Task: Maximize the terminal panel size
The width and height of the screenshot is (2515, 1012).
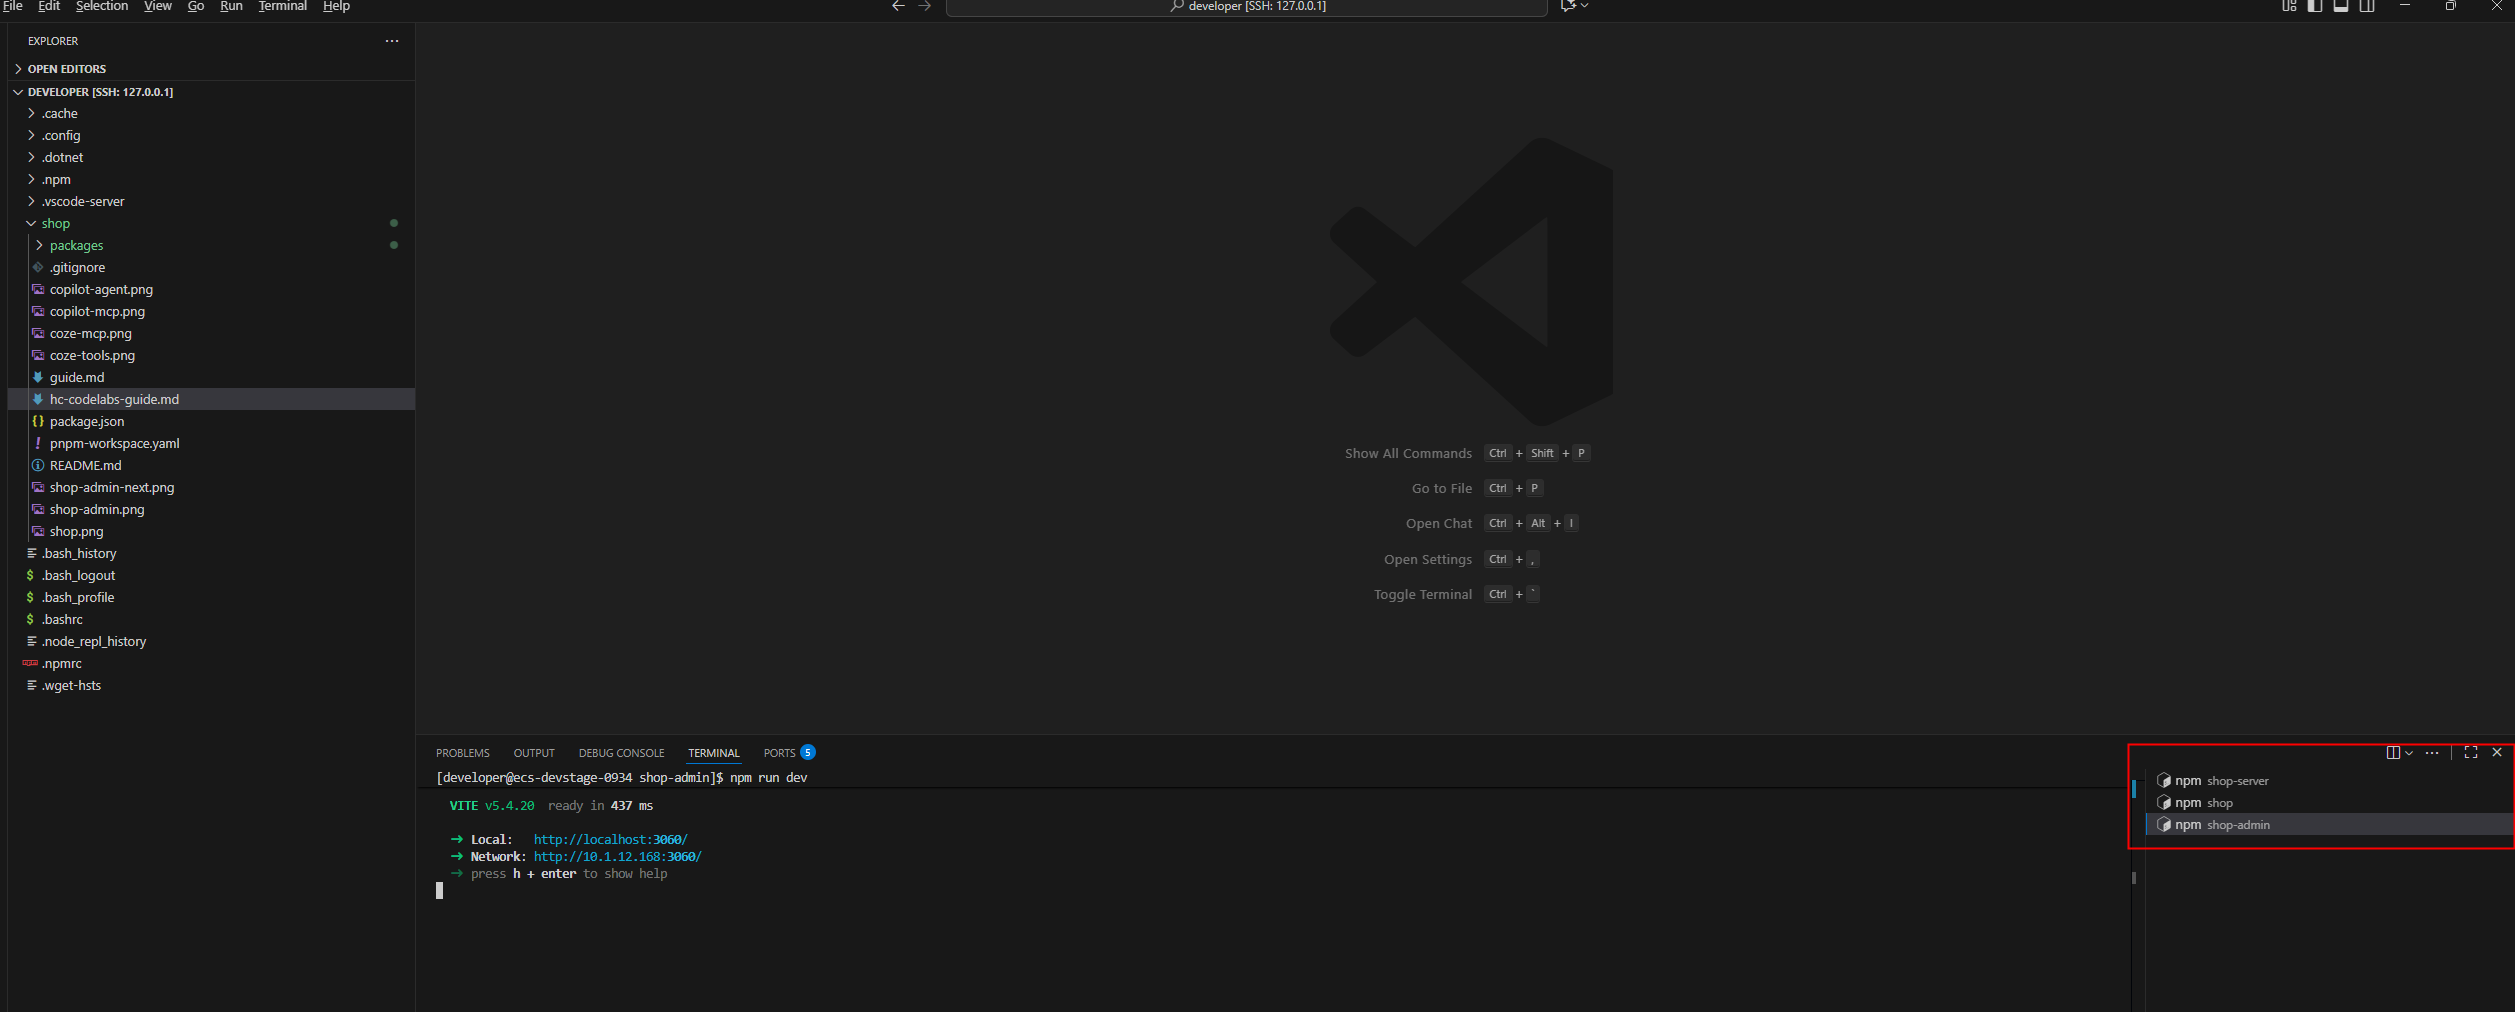Action: pyautogui.click(x=2470, y=753)
